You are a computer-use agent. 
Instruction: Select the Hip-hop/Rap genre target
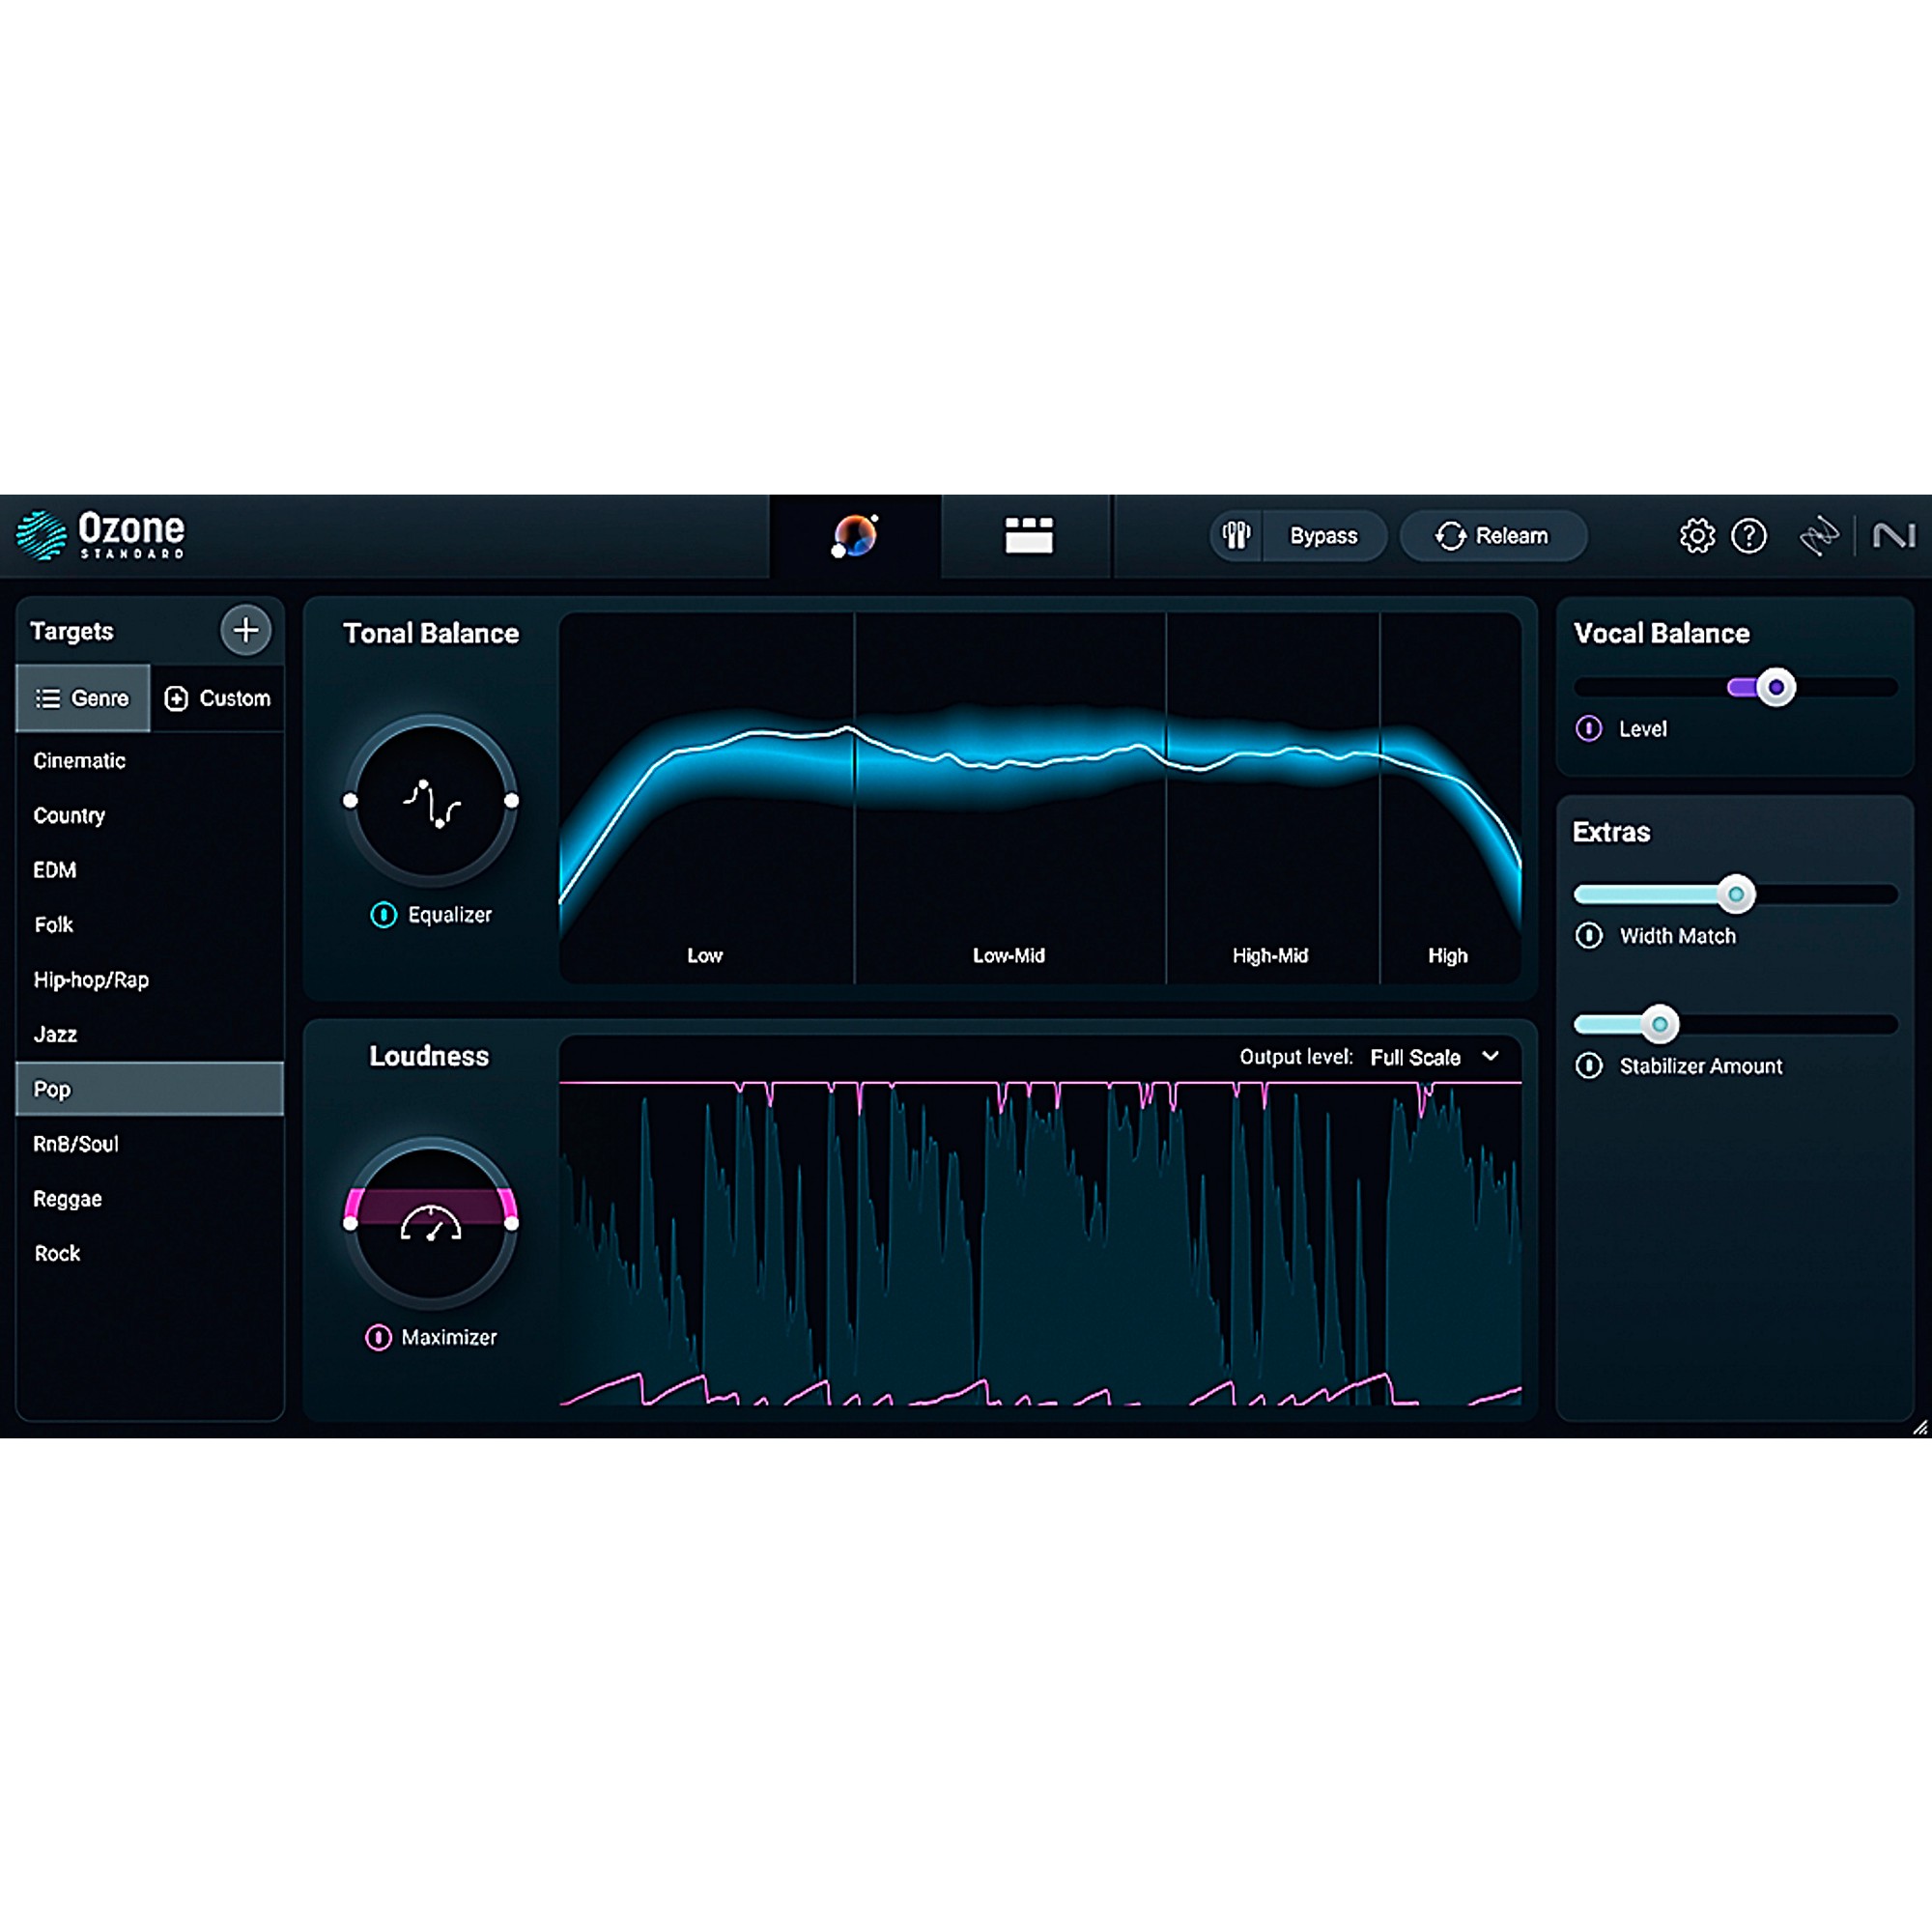[91, 980]
